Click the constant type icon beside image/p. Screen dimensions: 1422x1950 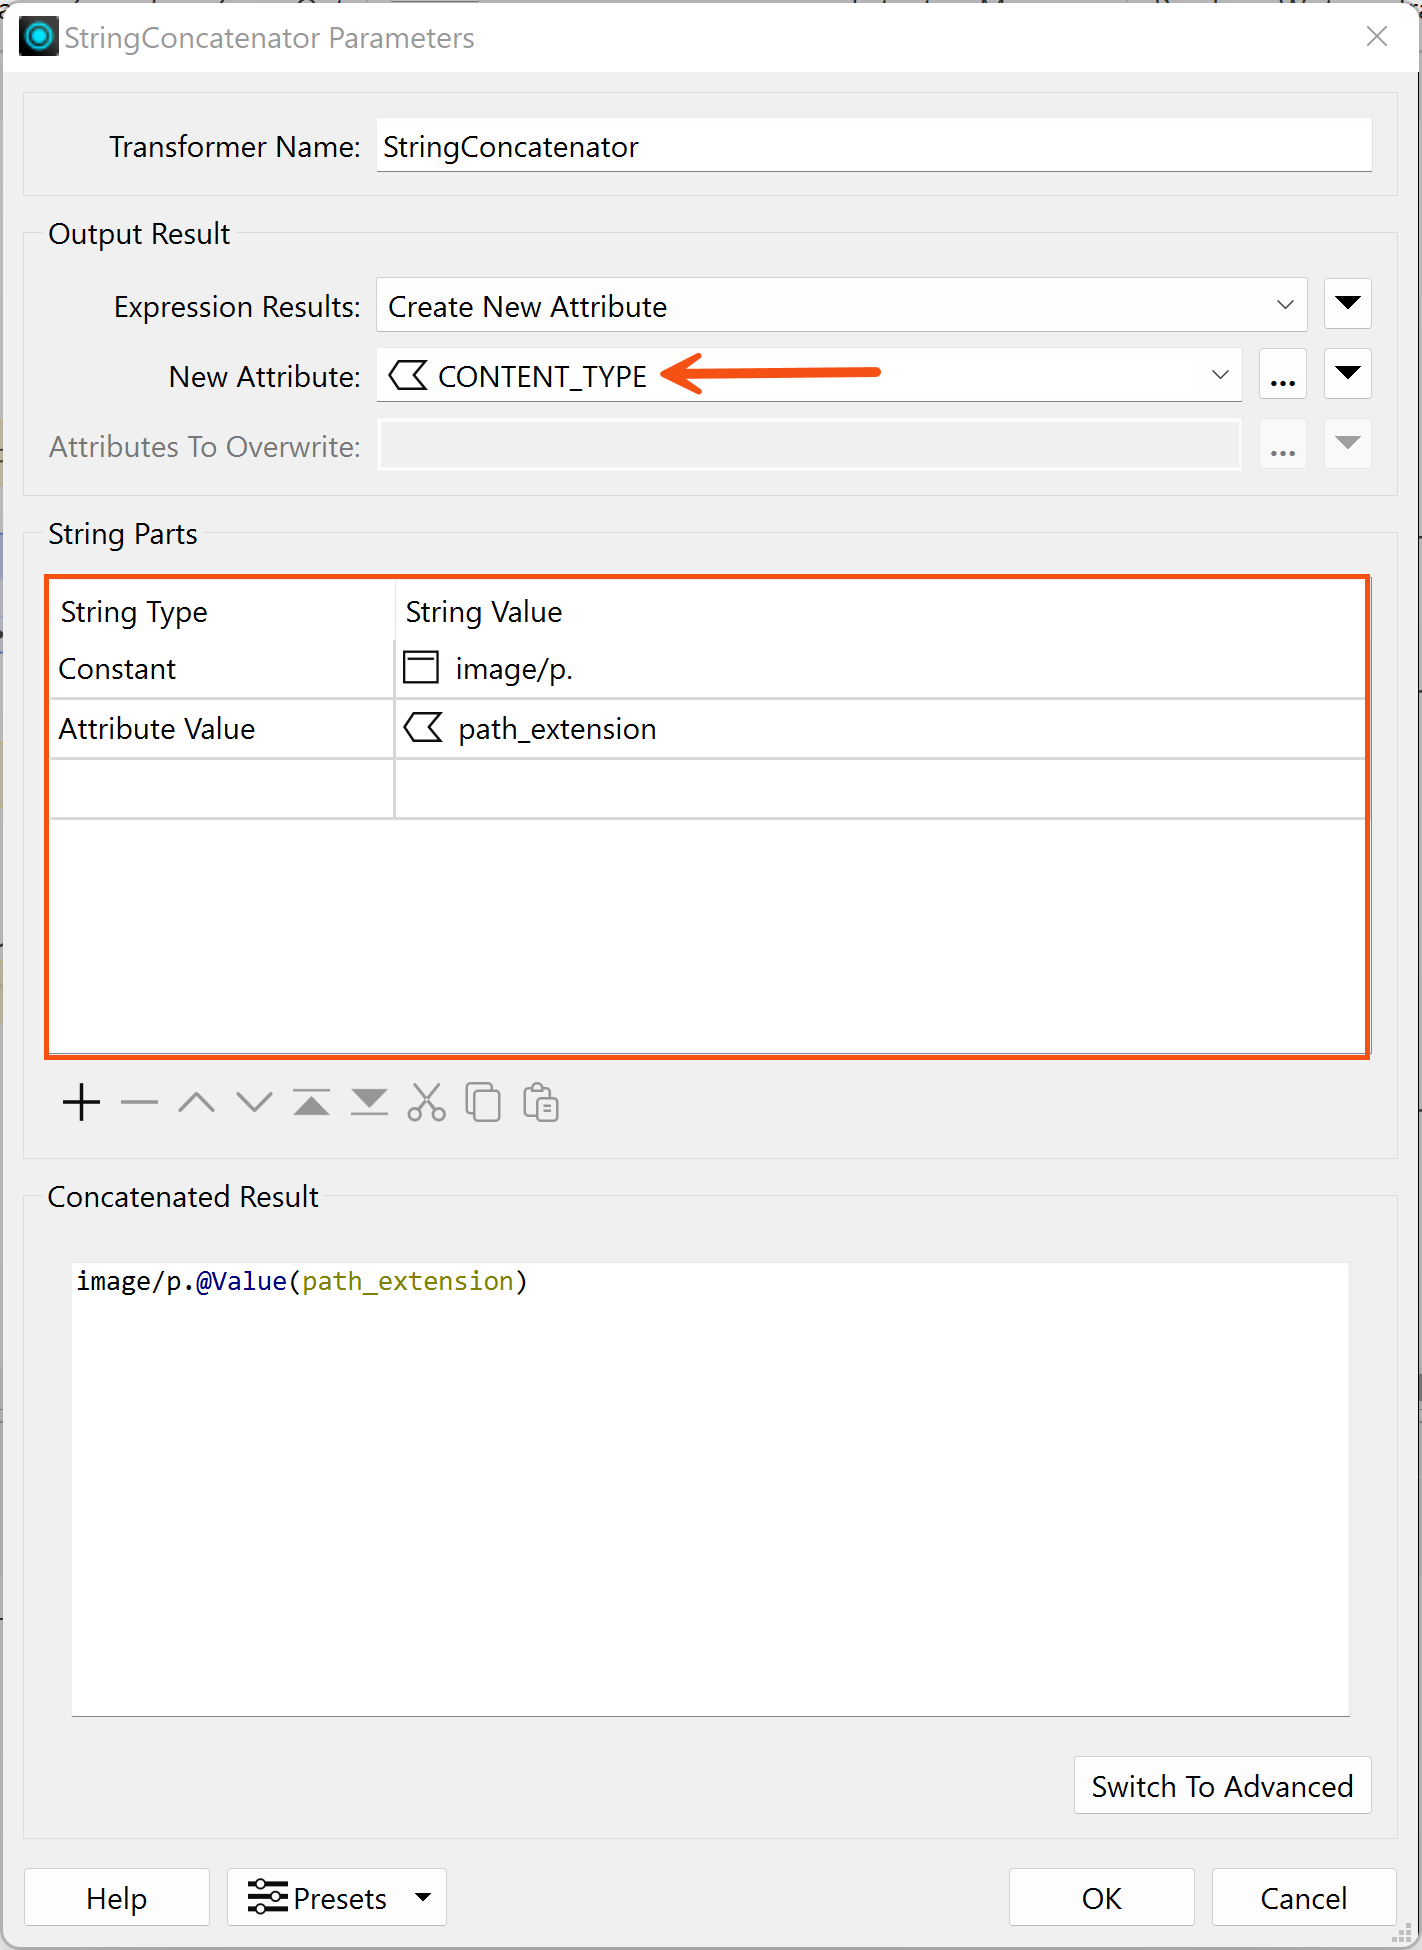pyautogui.click(x=421, y=667)
